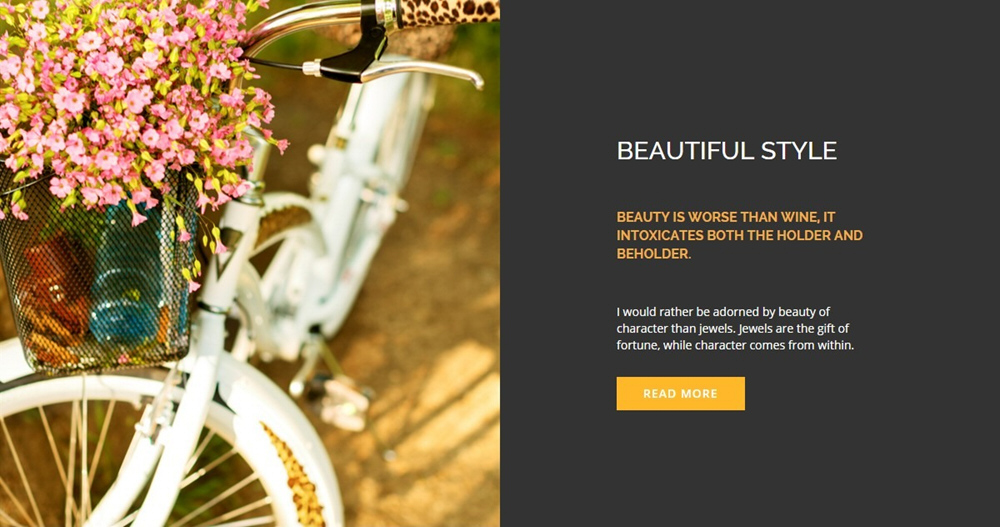The image size is (1000, 527).
Task: Click the word BEAUTIFUL in the heading
Action: click(677, 151)
